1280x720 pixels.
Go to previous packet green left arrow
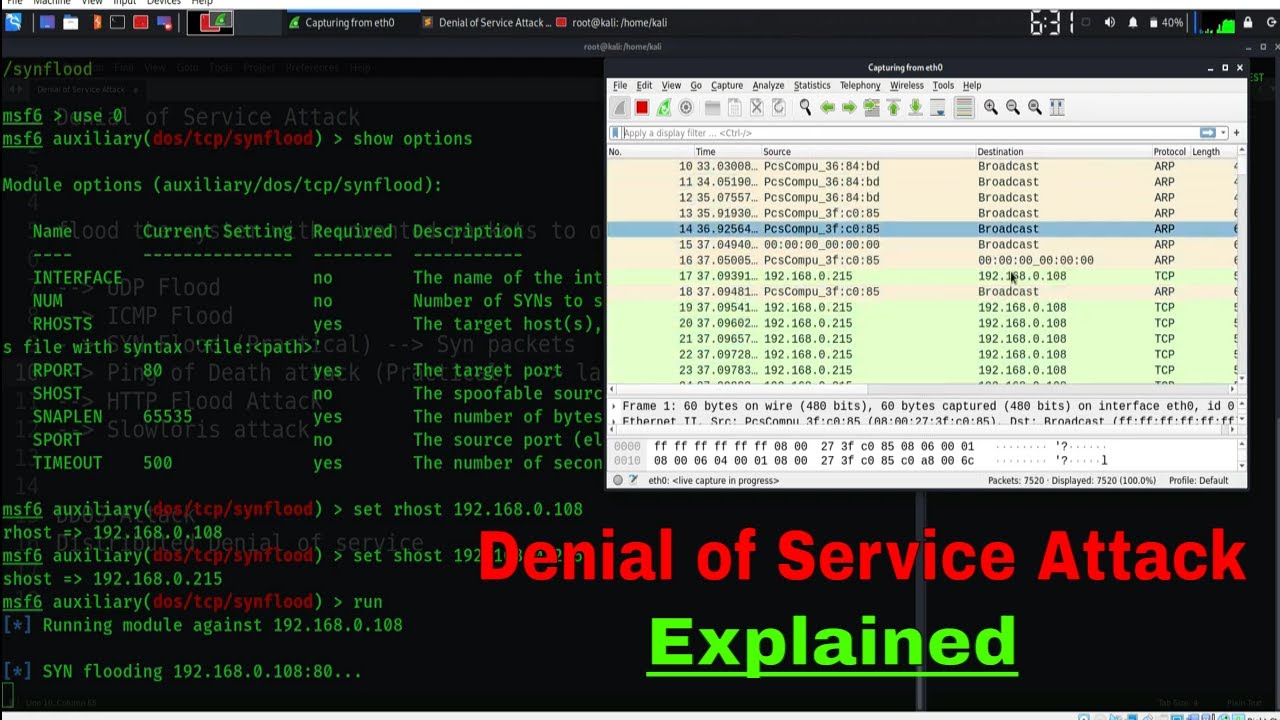[x=827, y=108]
